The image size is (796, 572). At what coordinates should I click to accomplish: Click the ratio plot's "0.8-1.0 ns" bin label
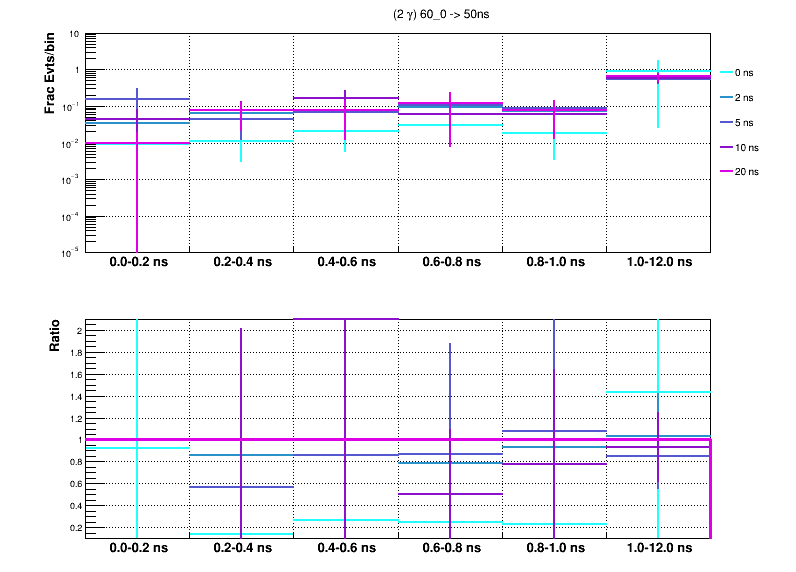553,549
